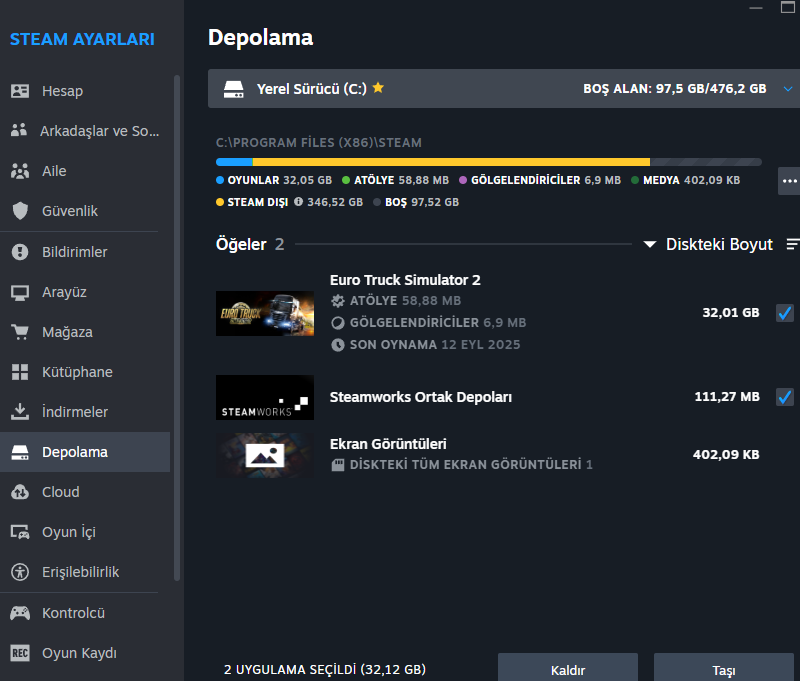Click the SD card icon under Ekran Görüntüleri
The image size is (800, 681).
click(x=338, y=465)
